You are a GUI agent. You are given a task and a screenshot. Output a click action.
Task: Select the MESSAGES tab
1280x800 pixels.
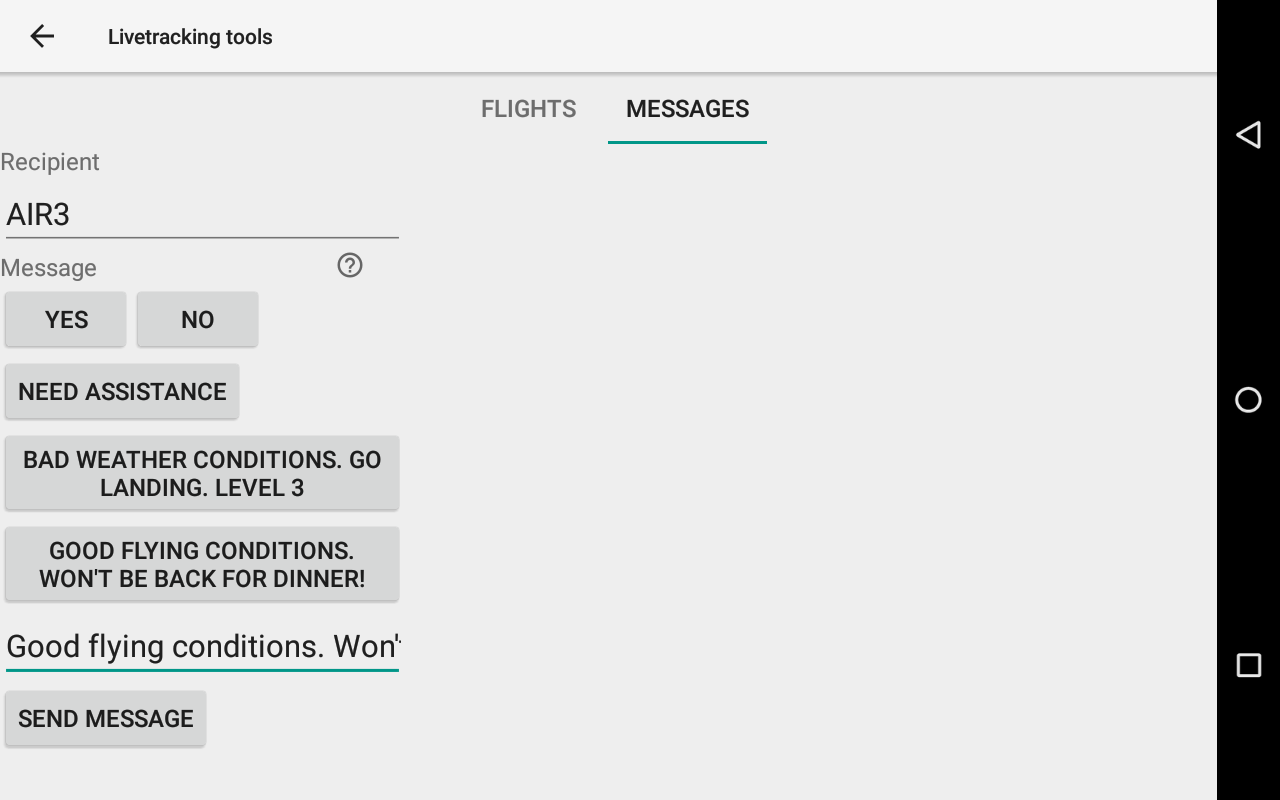[x=687, y=109]
